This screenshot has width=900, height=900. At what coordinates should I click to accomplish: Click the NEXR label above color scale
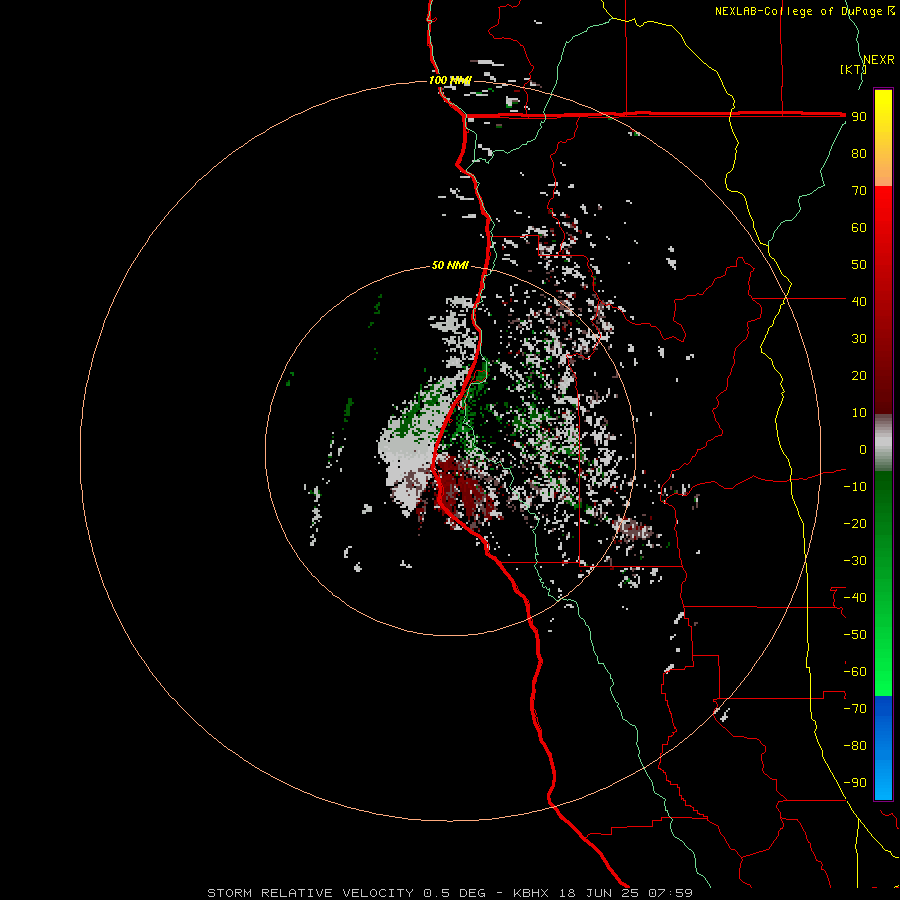(x=878, y=60)
